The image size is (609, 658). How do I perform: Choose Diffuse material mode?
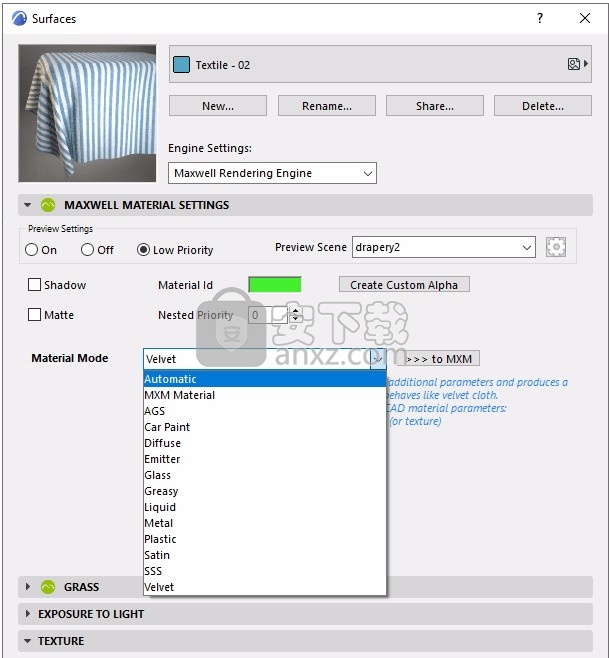pyautogui.click(x=264, y=443)
